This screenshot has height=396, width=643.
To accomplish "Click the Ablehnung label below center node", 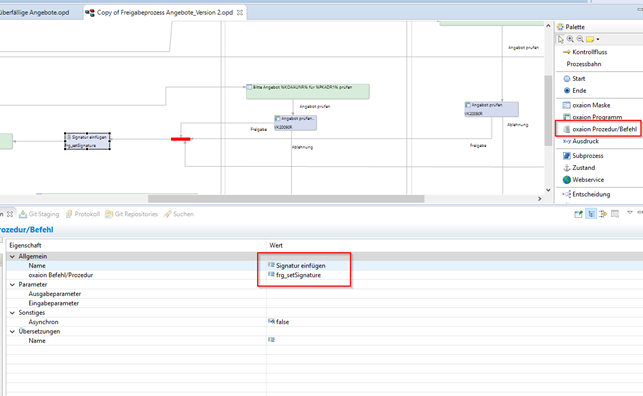I will [302, 147].
